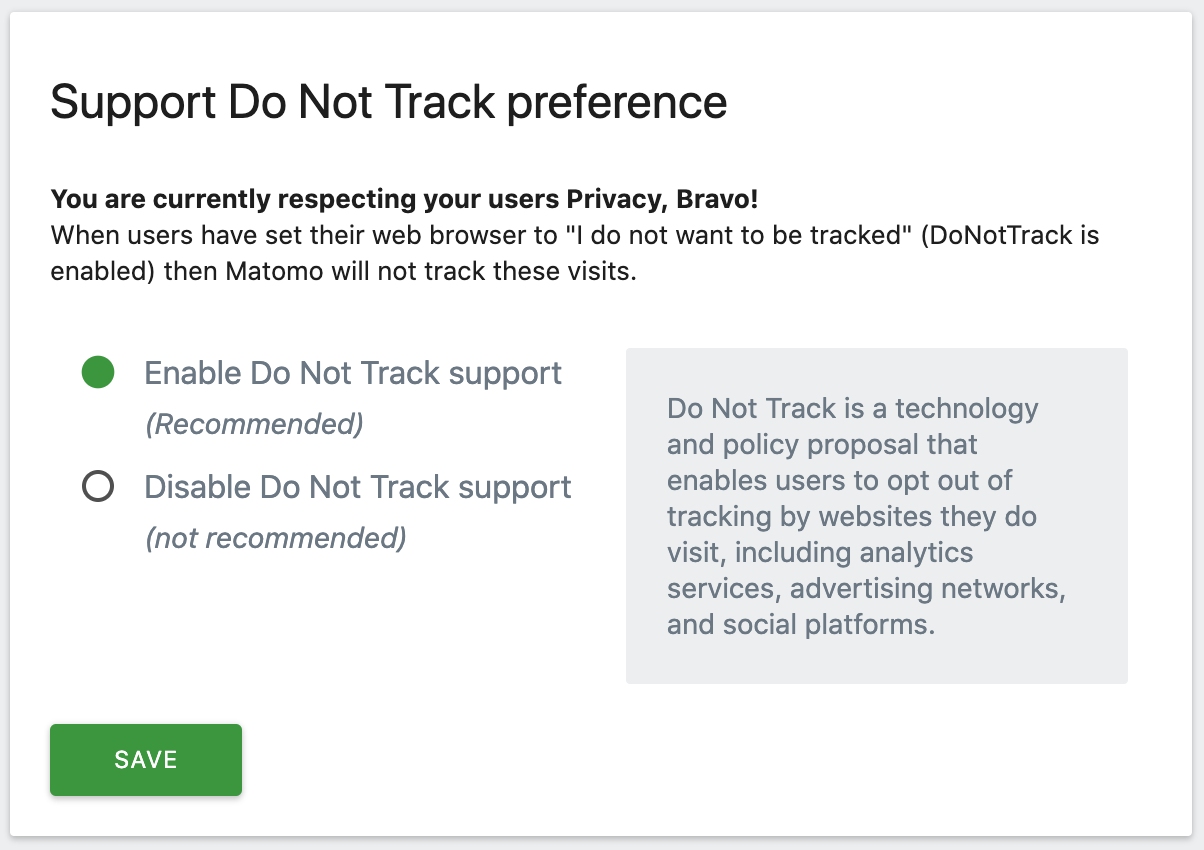Click the Support Do Not Track preference heading
The image size is (1204, 850).
(x=390, y=102)
